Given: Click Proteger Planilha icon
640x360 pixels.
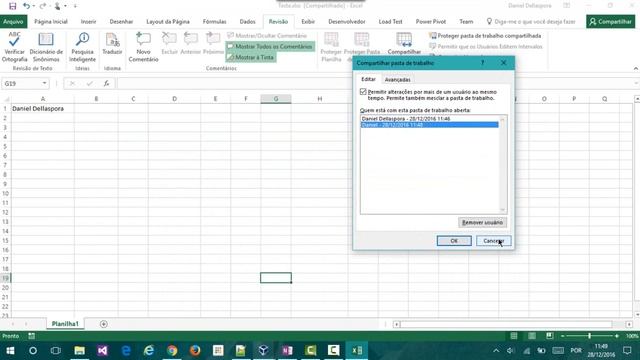Looking at the screenshot, I should 331,47.
